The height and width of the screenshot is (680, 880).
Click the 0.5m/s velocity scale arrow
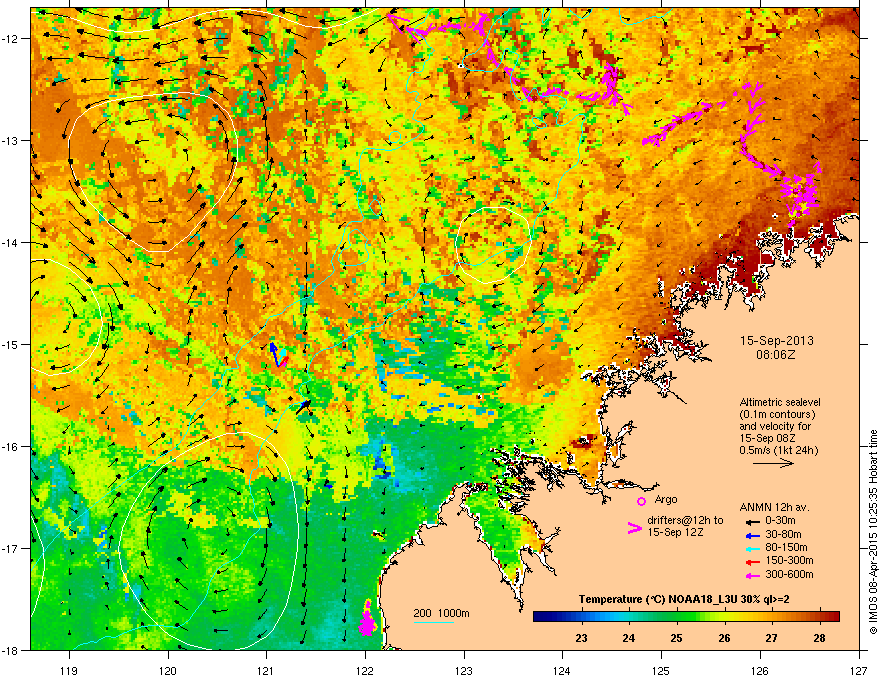click(x=773, y=463)
